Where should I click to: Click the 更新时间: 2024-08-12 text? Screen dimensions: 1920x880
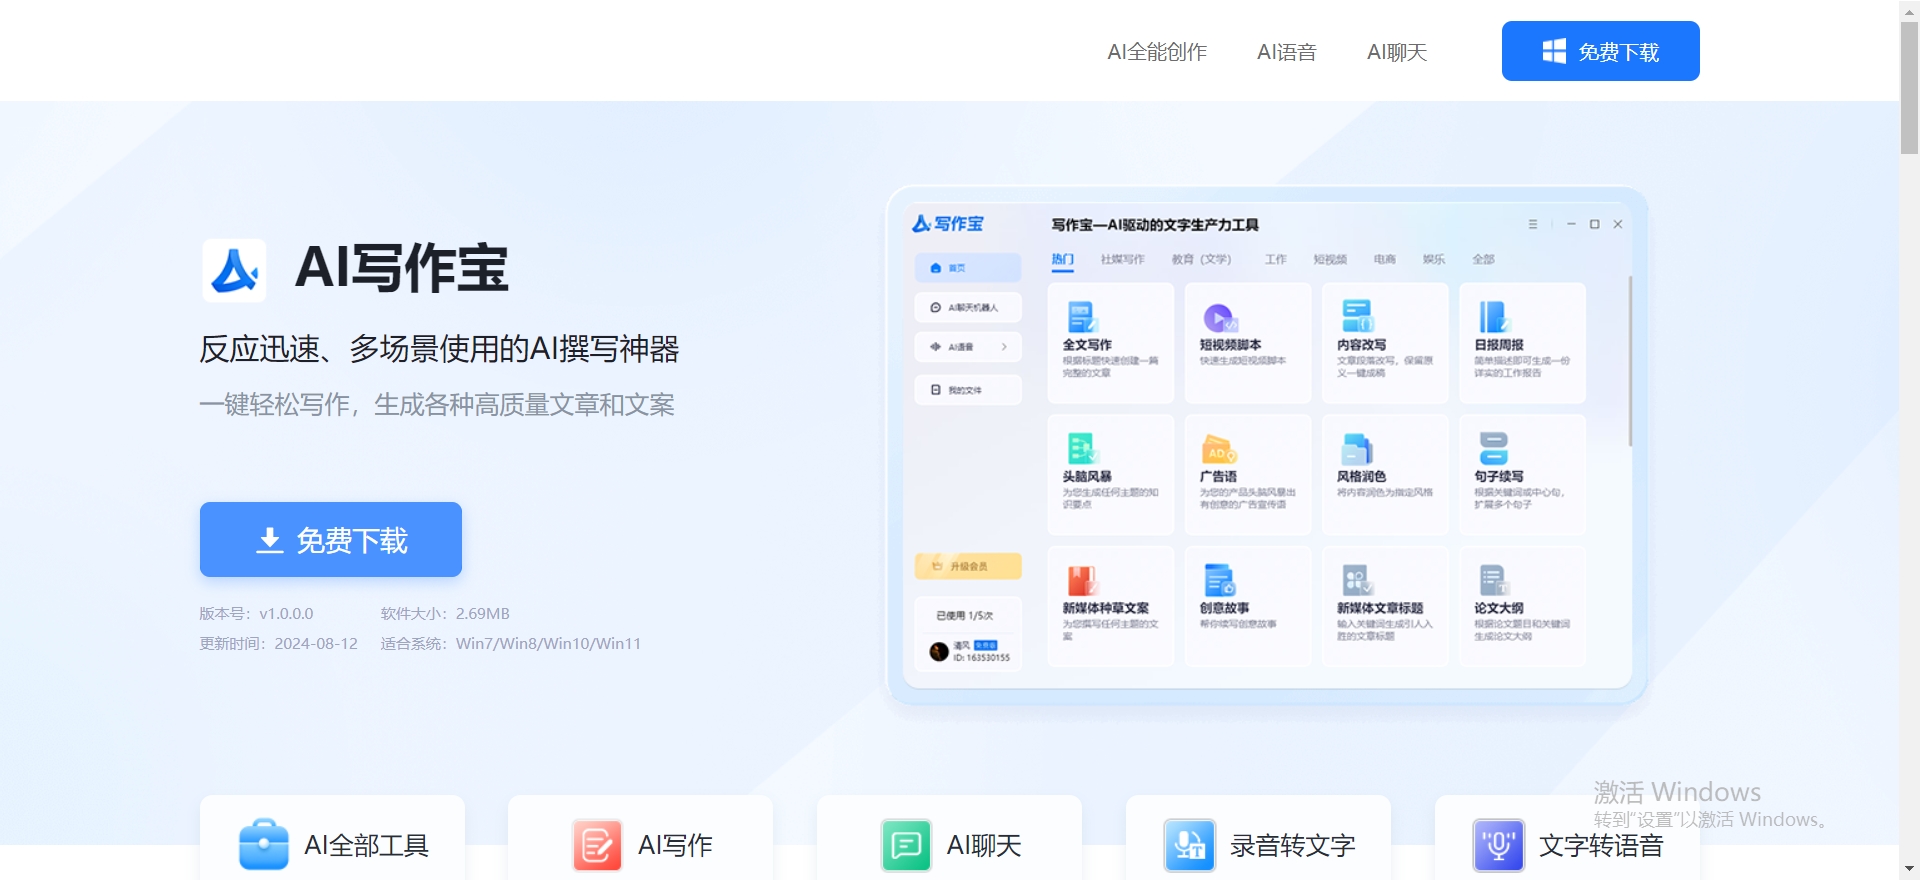pos(278,644)
